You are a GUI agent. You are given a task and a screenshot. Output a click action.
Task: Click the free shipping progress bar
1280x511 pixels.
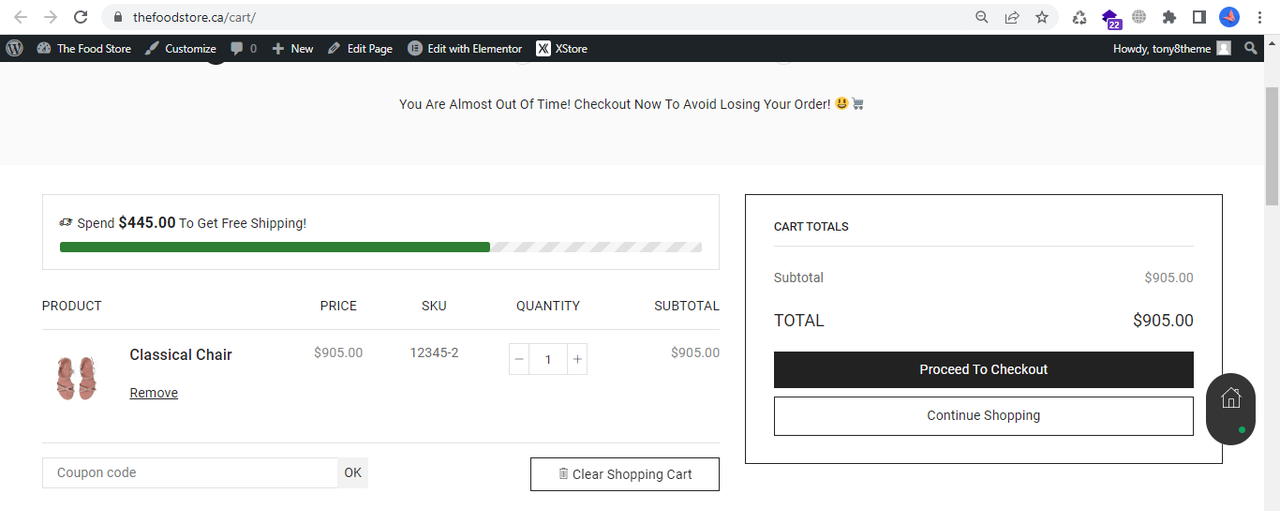[x=380, y=247]
